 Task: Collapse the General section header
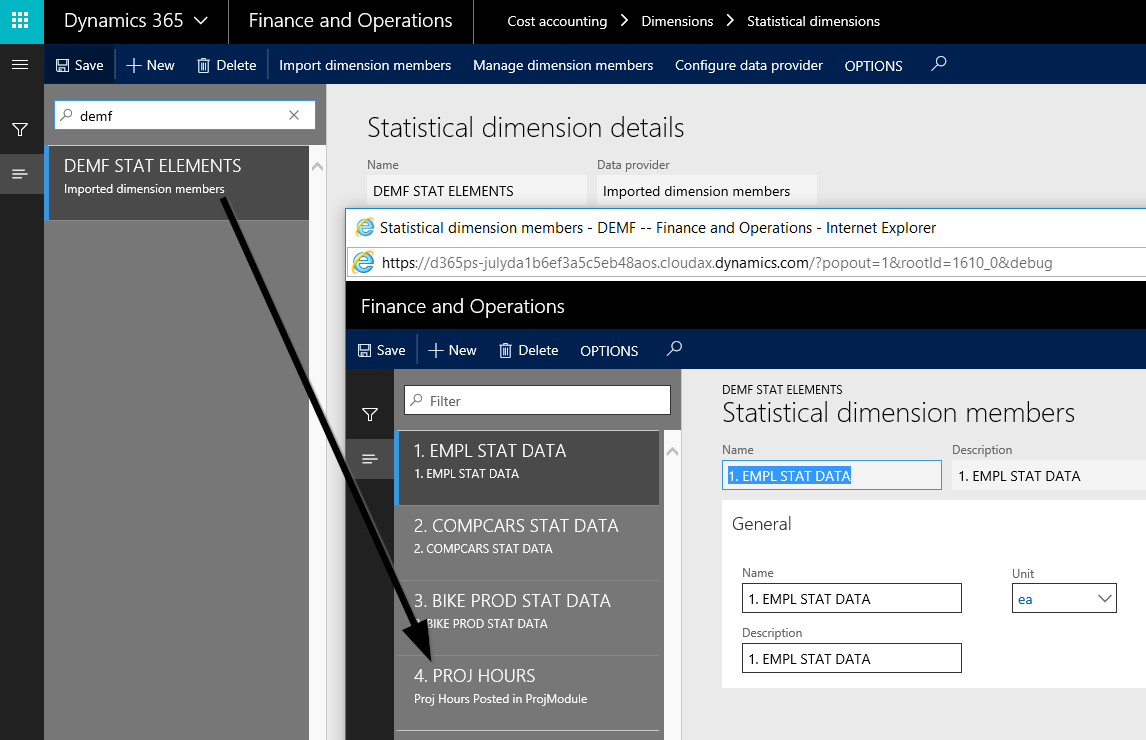point(762,524)
